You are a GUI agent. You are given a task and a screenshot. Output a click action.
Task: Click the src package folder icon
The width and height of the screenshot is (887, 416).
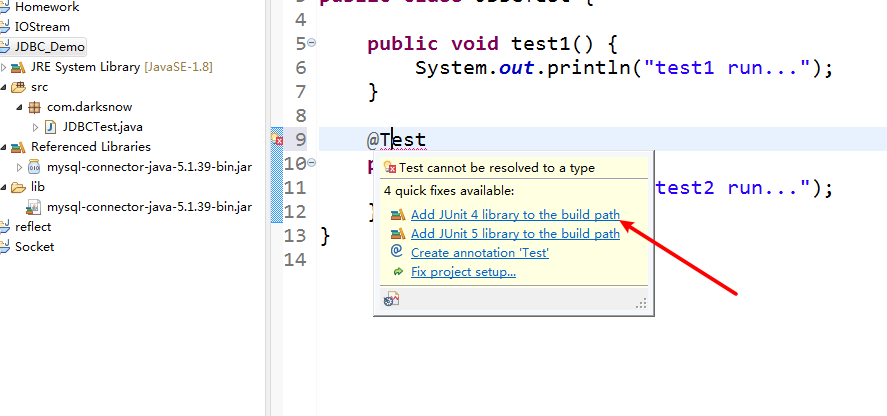(x=18, y=87)
